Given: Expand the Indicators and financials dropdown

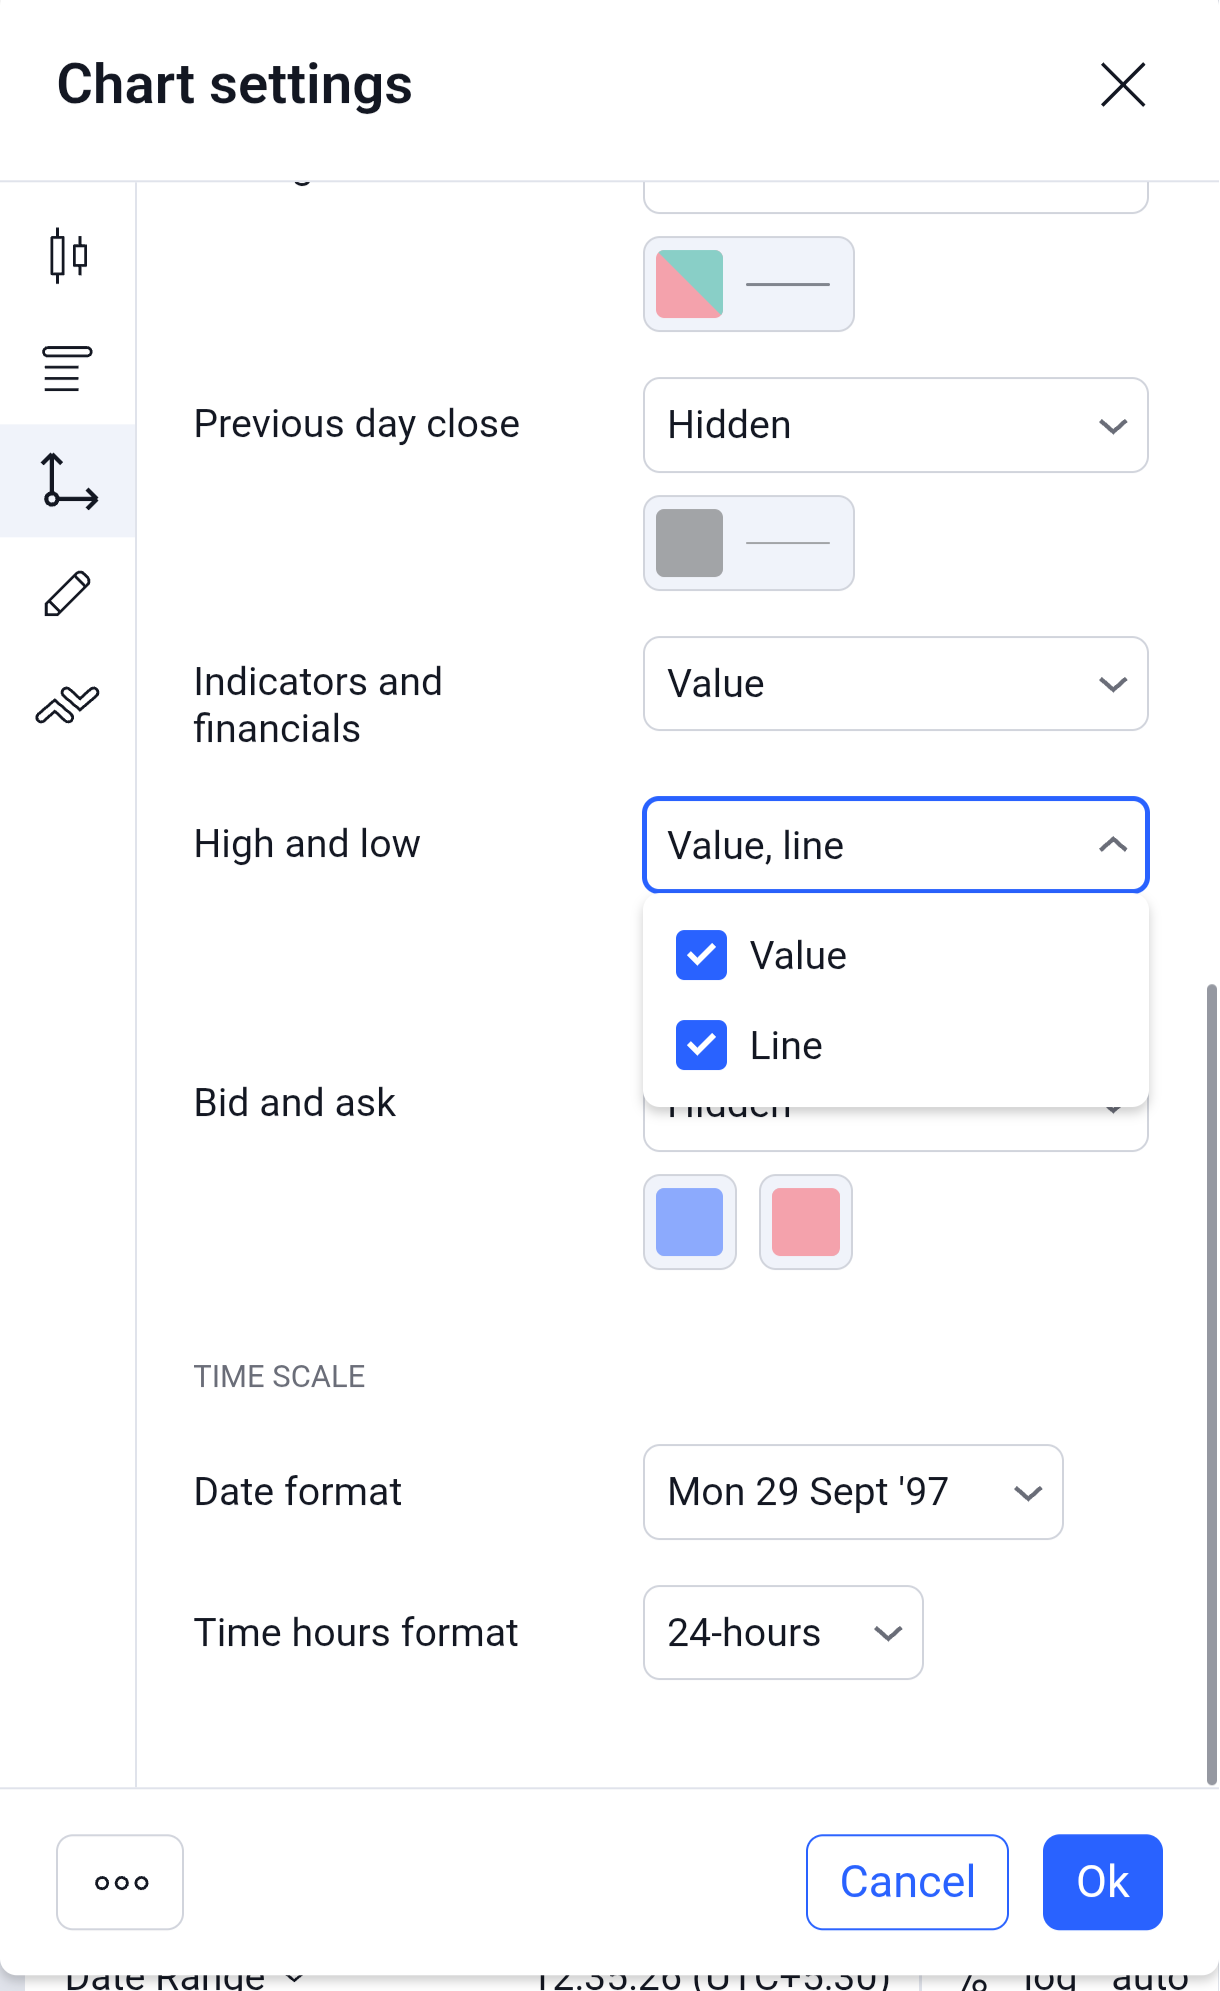Looking at the screenshot, I should (x=895, y=684).
